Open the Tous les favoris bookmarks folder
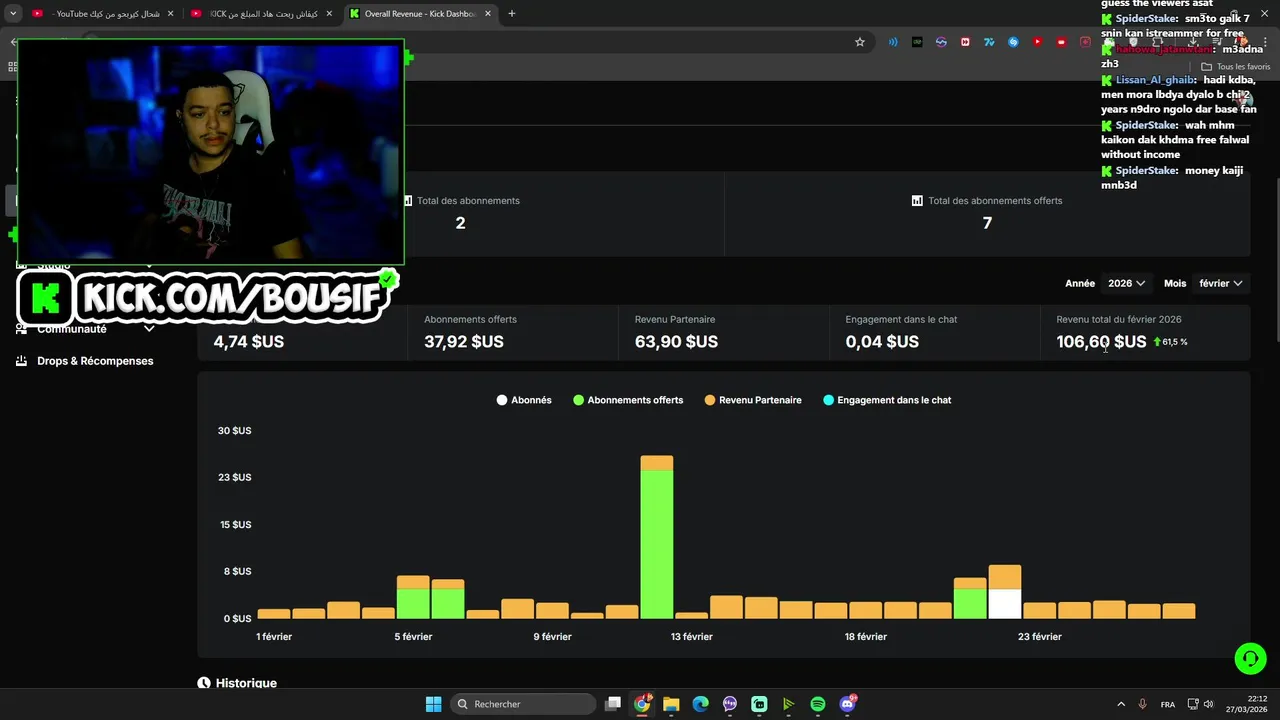 click(x=1235, y=67)
